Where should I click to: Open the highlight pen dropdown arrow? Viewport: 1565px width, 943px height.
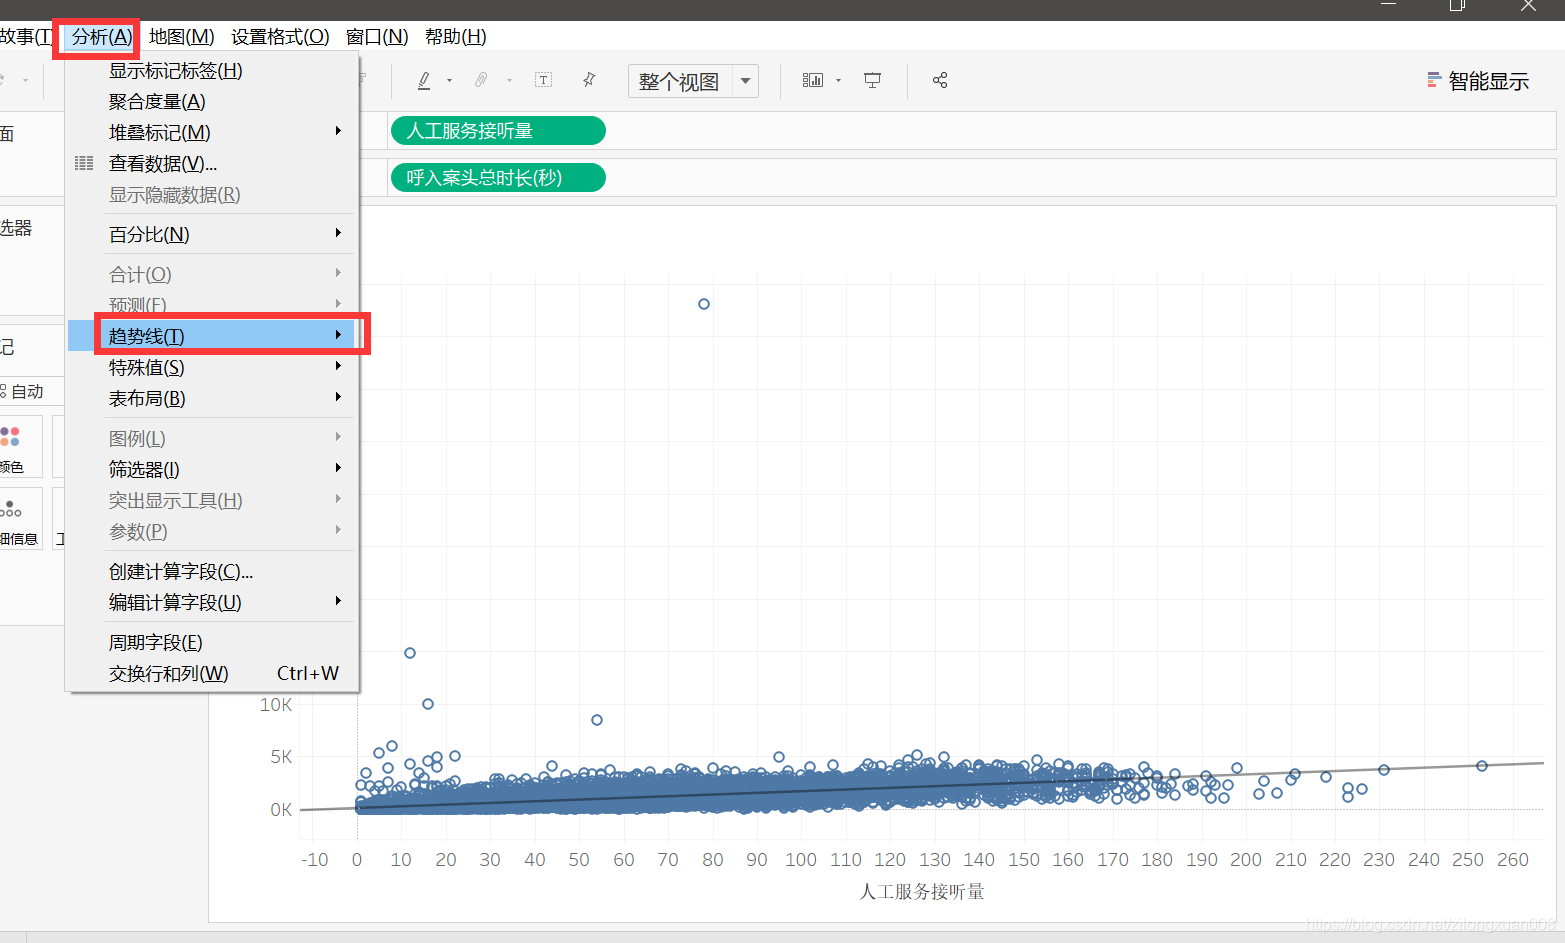pos(449,81)
